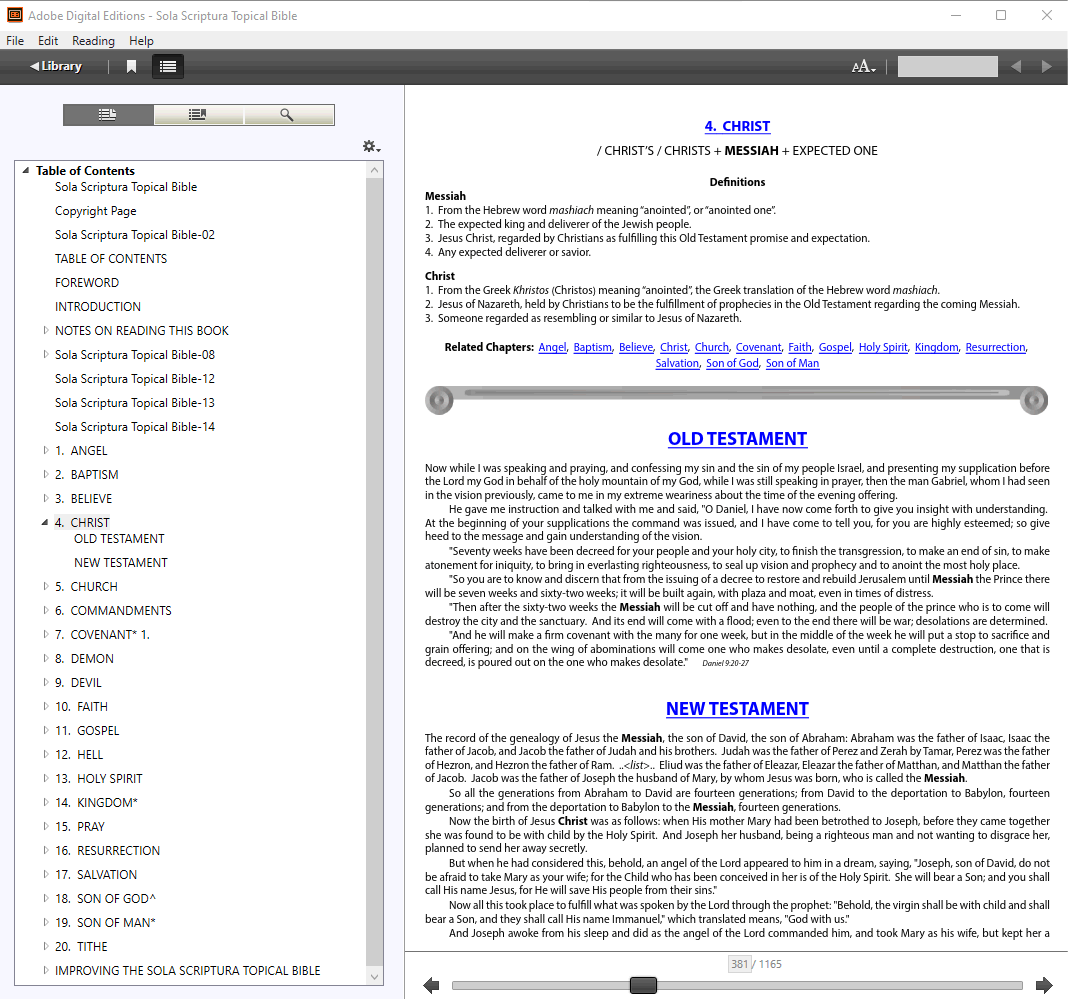Viewport: 1068px width, 999px height.
Task: Open the navigation panel gear options
Action: [x=371, y=146]
